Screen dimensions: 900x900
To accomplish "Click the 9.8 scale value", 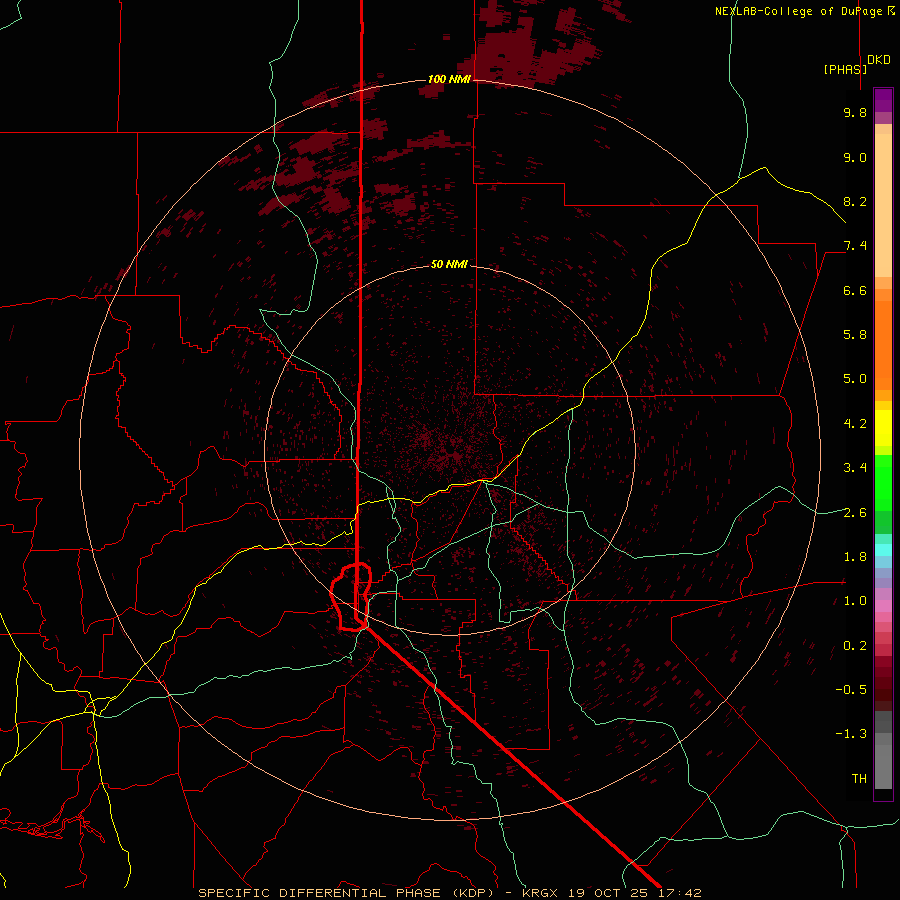I will point(855,112).
